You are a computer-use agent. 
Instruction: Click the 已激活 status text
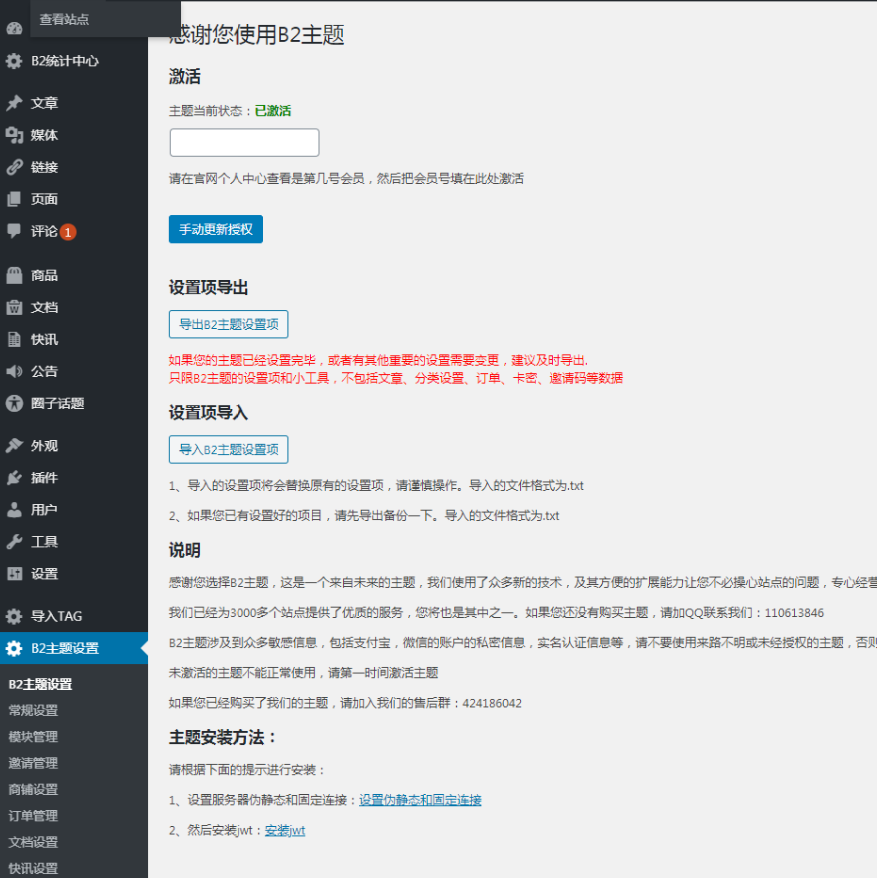[x=273, y=111]
